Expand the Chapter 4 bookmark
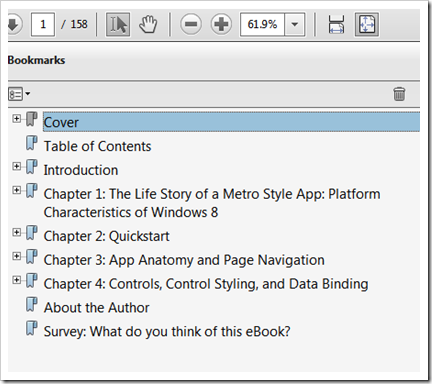The width and height of the screenshot is (432, 384). [x=16, y=280]
